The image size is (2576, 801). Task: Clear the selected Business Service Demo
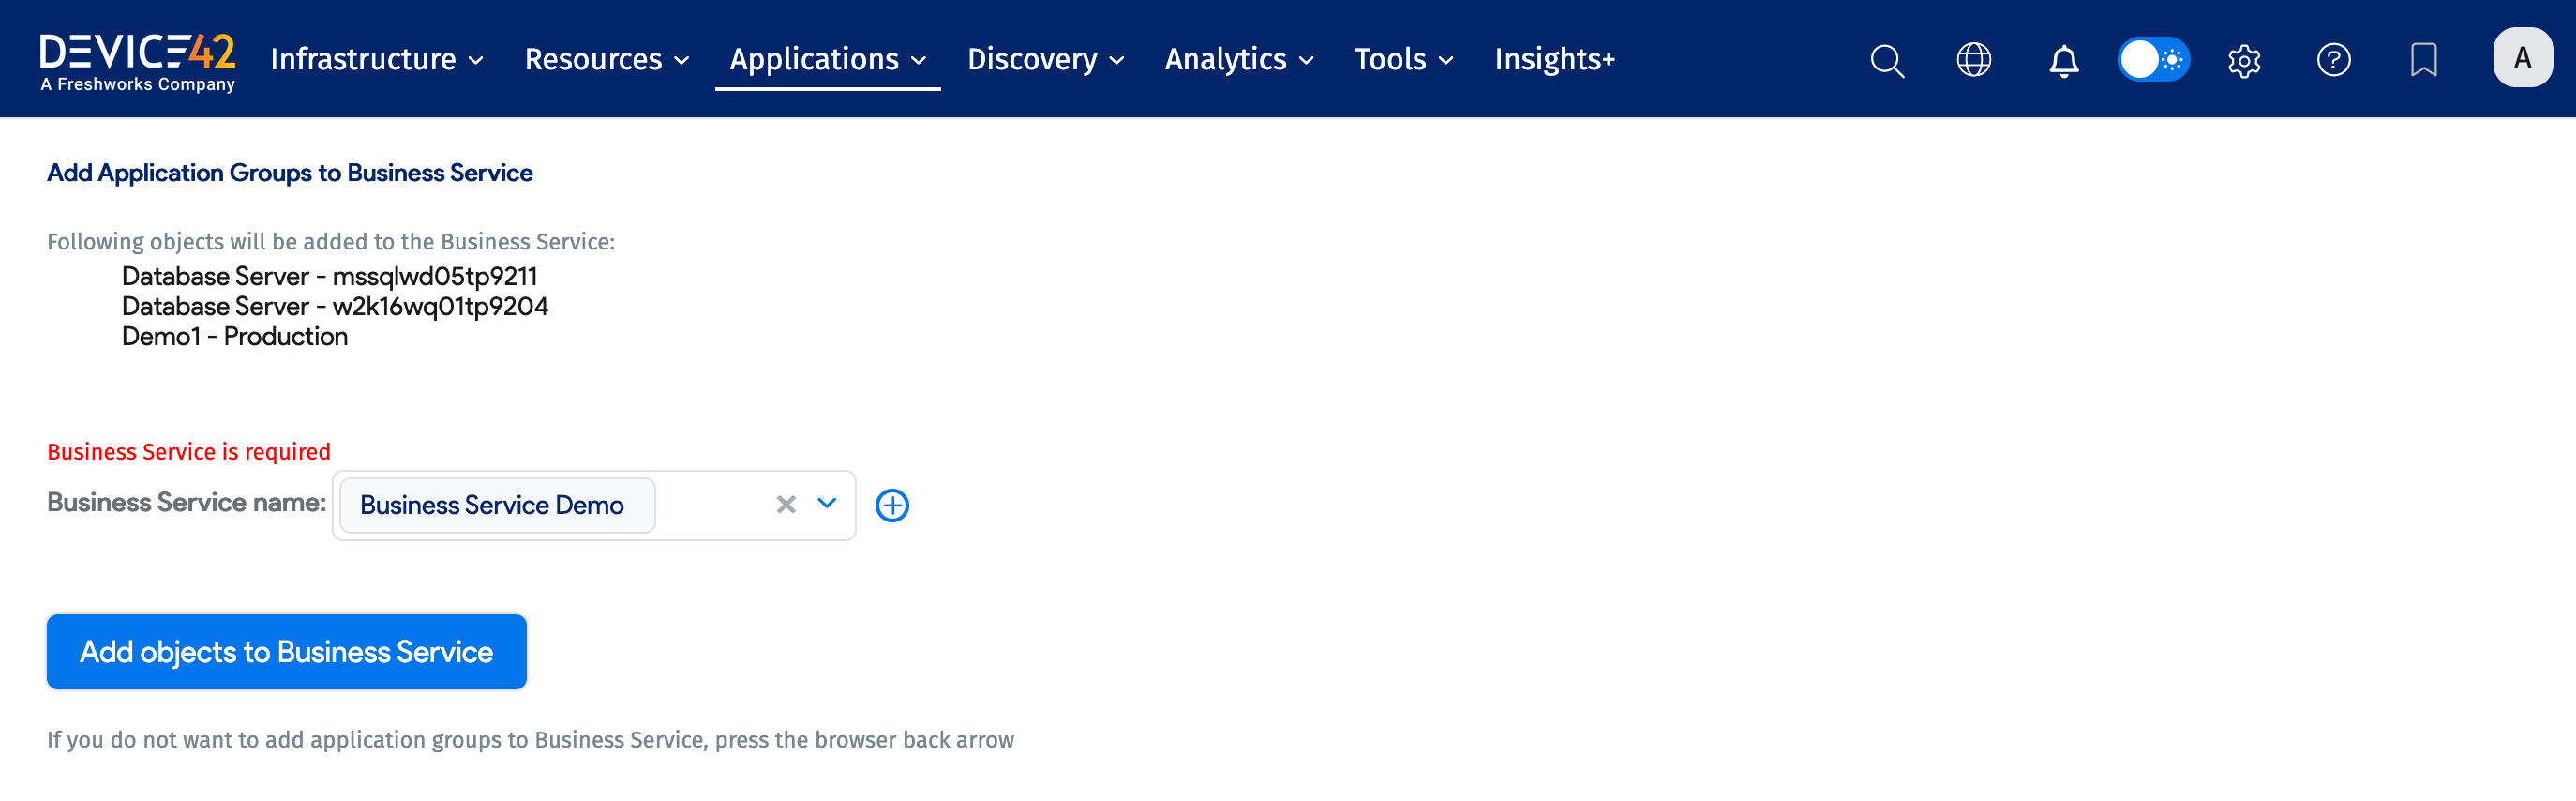786,505
